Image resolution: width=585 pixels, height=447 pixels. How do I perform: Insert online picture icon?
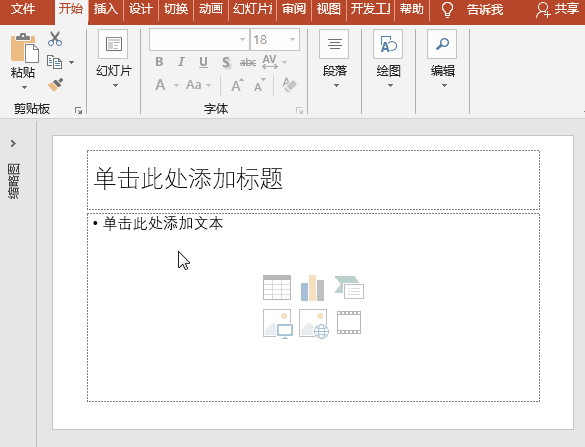coord(314,323)
